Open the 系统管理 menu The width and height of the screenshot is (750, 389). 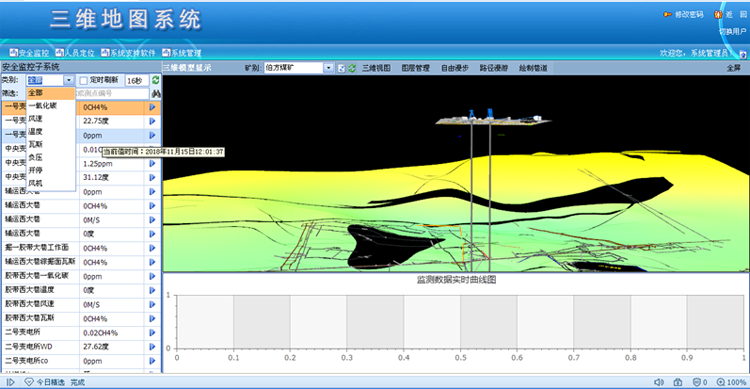(182, 53)
